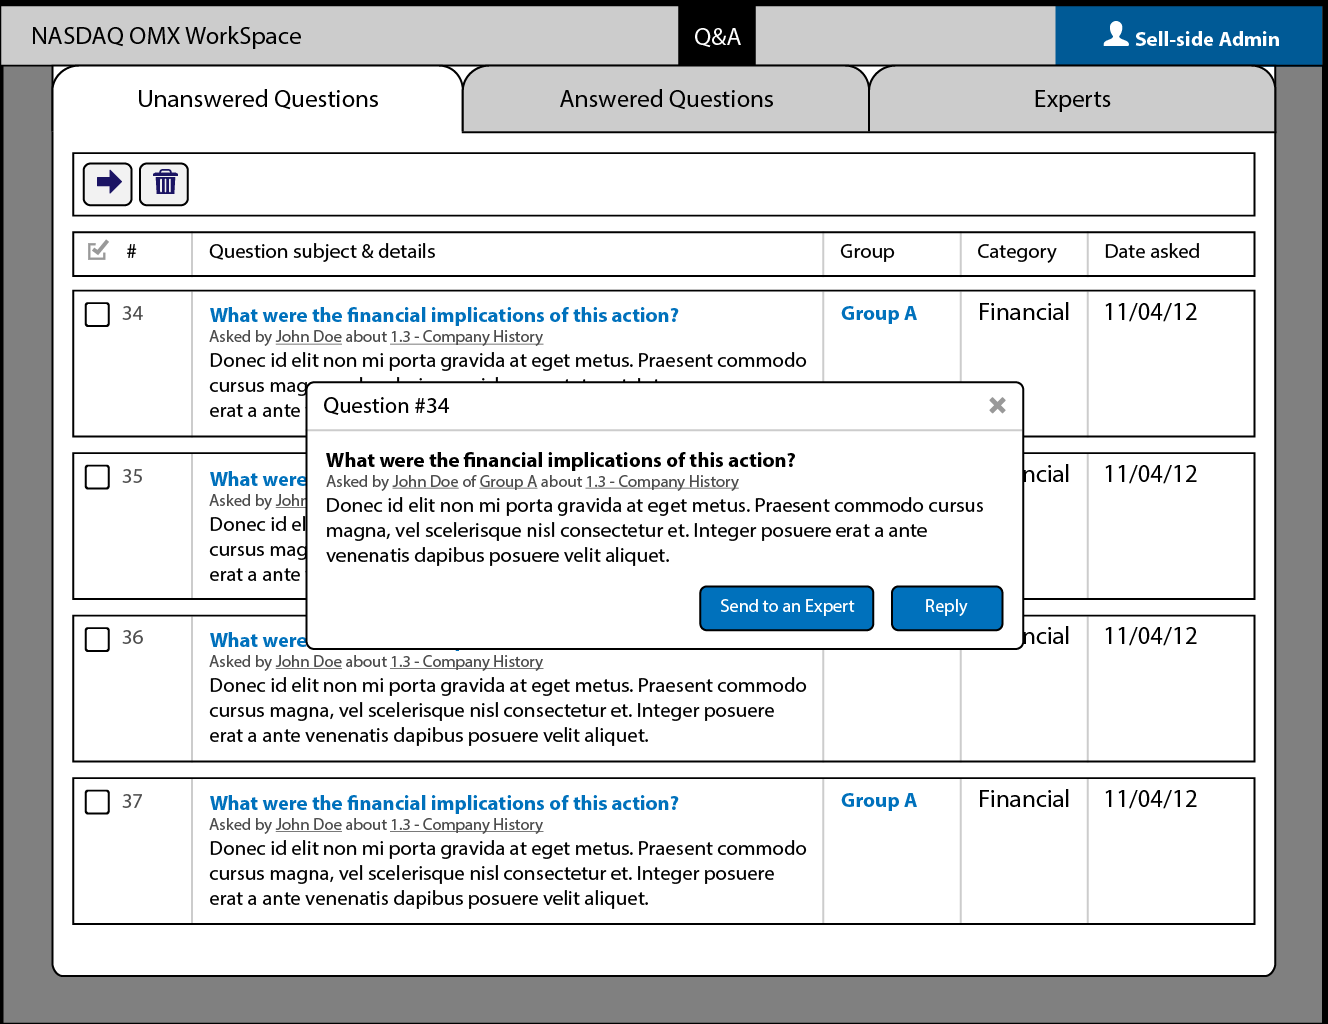Viewport: 1328px width, 1024px height.
Task: Open question 37 title link
Action: 444,803
